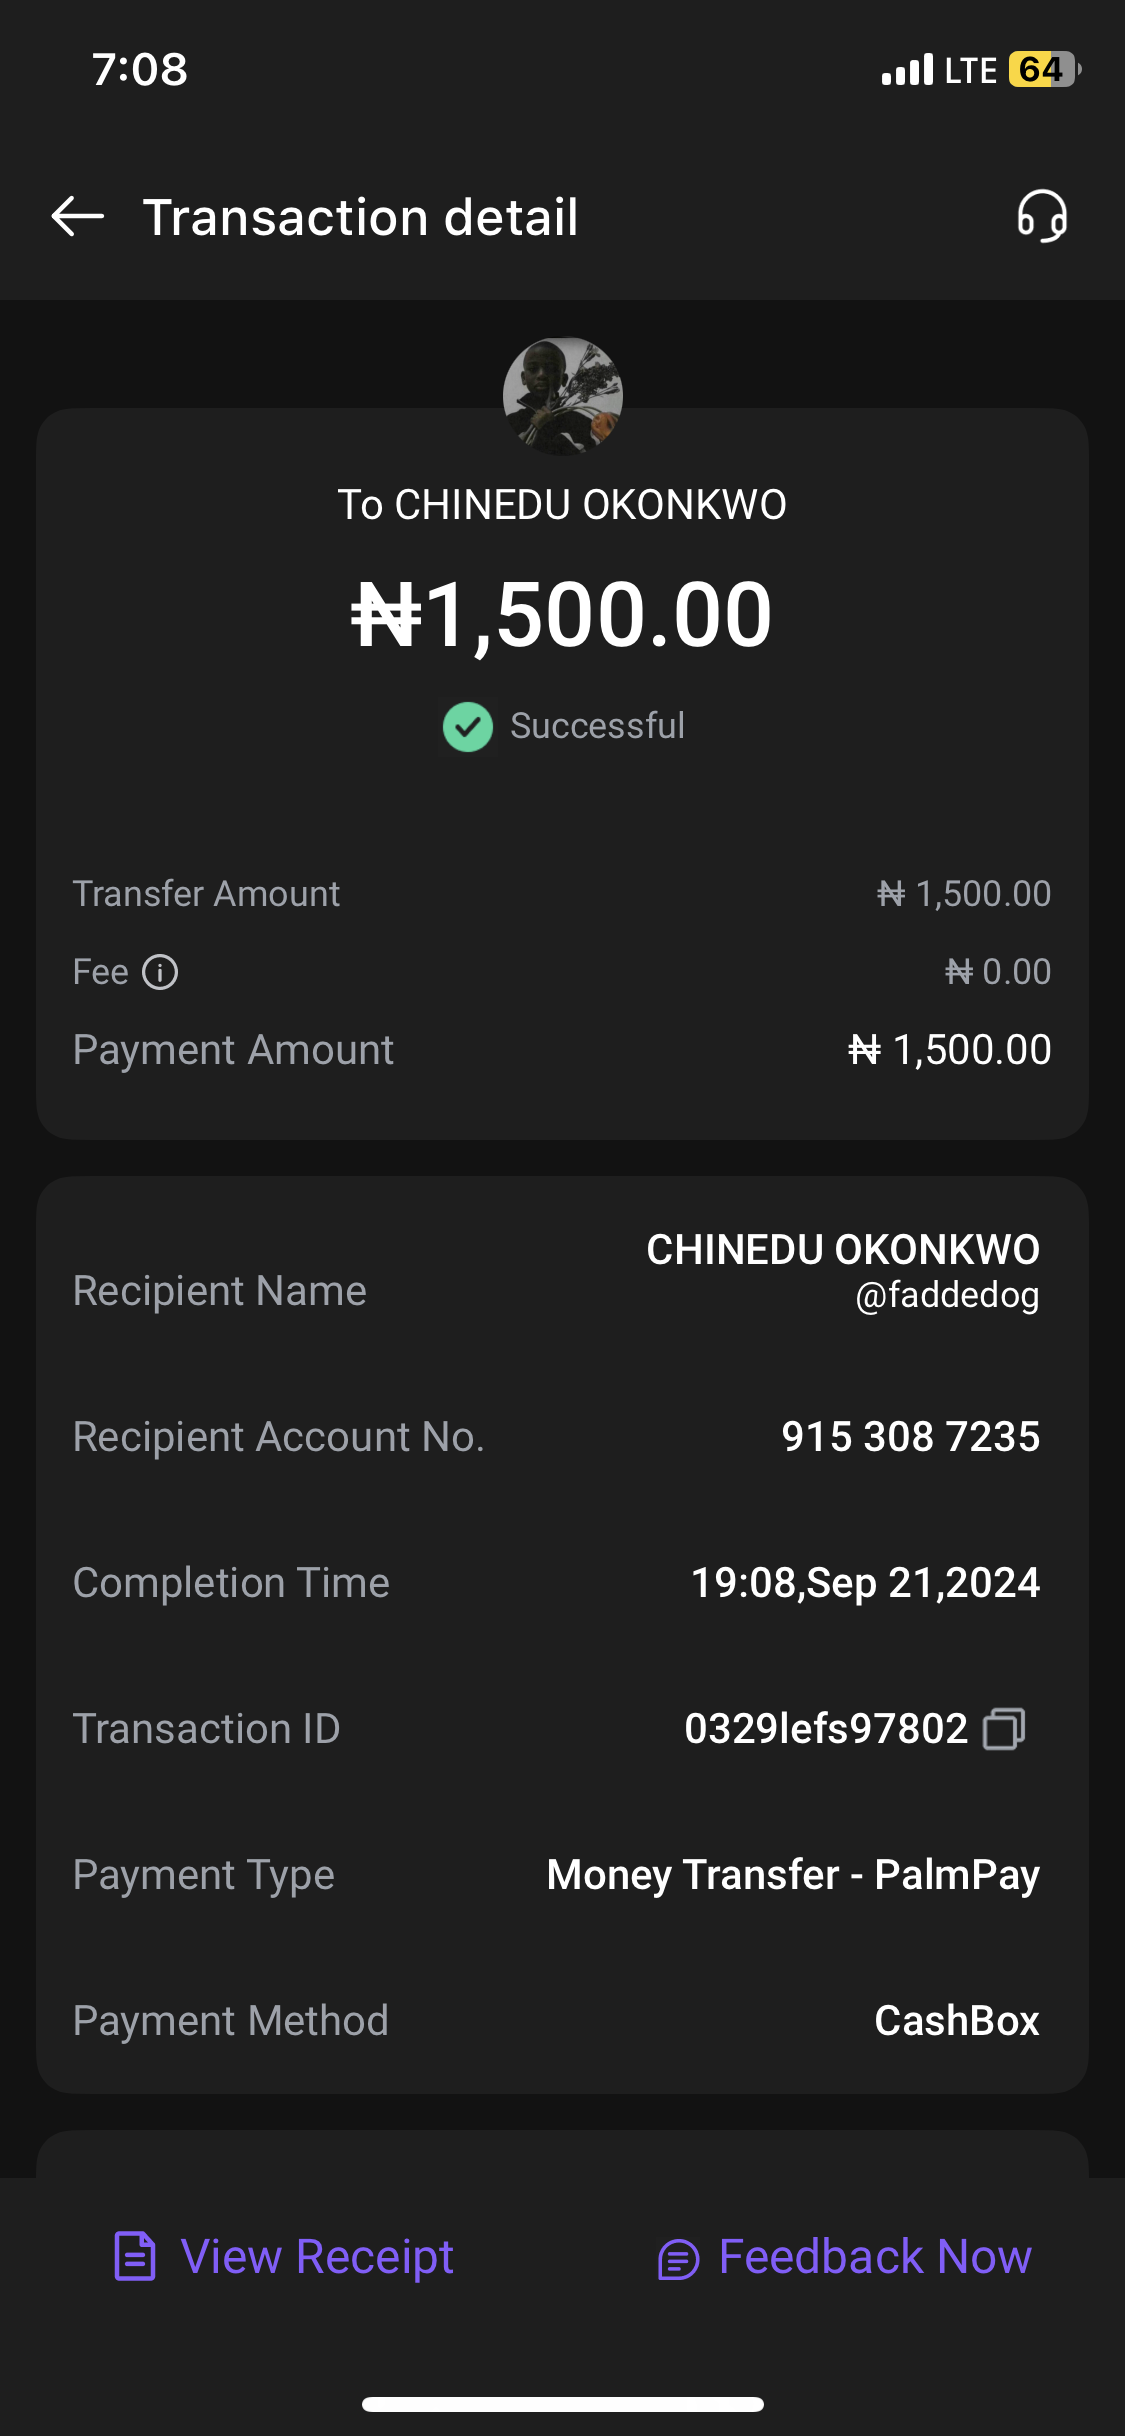
Task: Tap the green Successful checkmark icon
Action: [468, 726]
